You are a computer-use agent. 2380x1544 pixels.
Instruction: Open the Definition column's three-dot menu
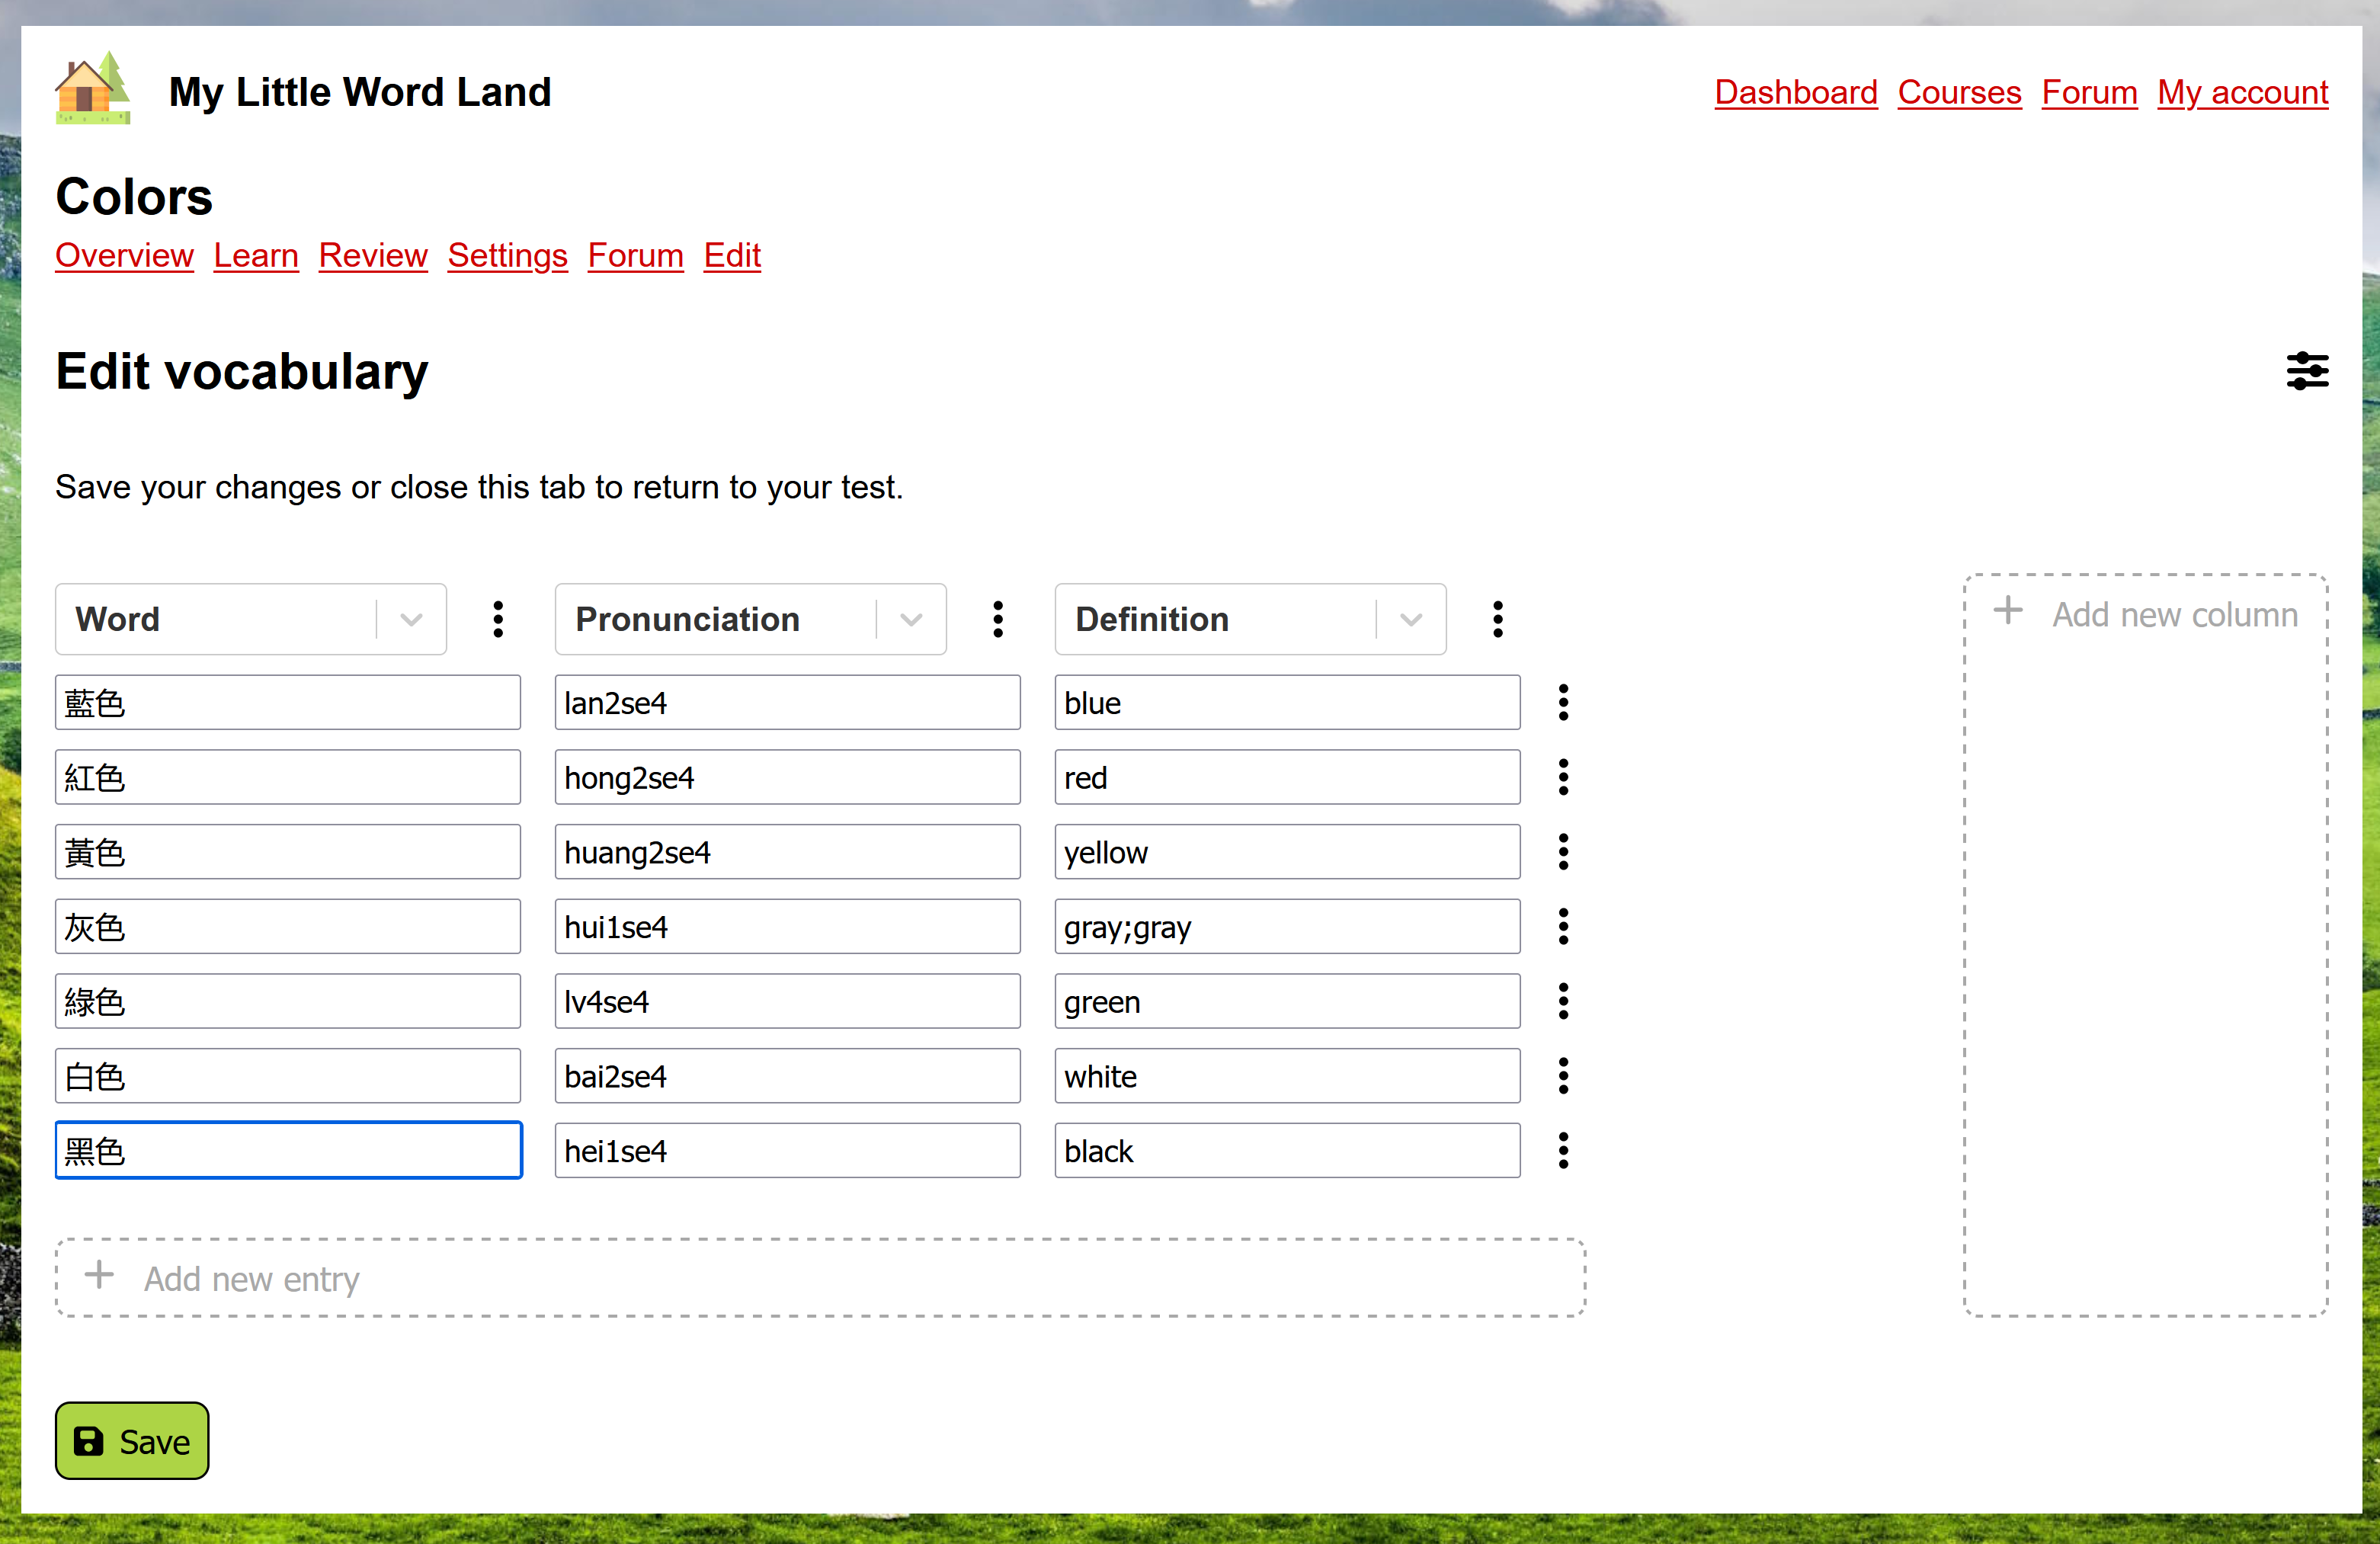1497,619
